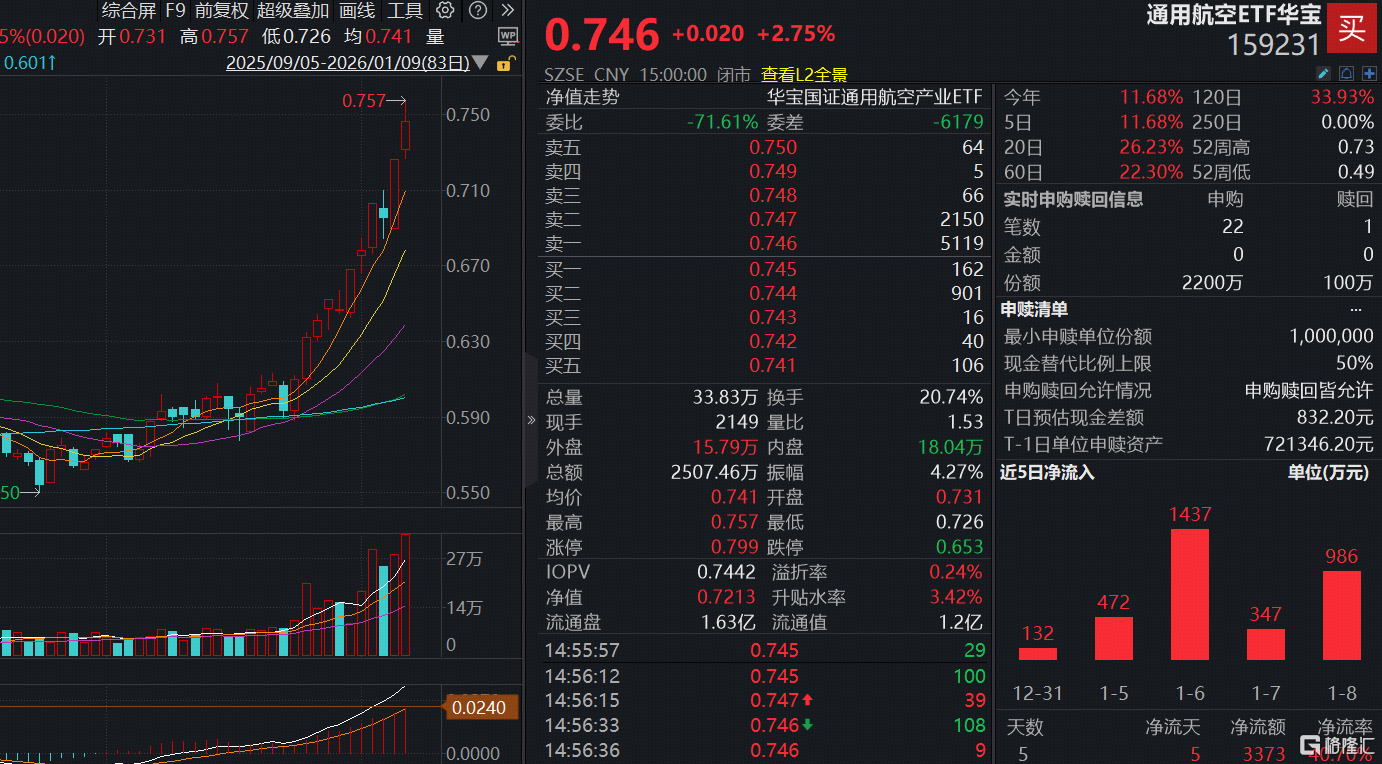Click the pencil note icon
This screenshot has height=764, width=1382.
[1323, 73]
